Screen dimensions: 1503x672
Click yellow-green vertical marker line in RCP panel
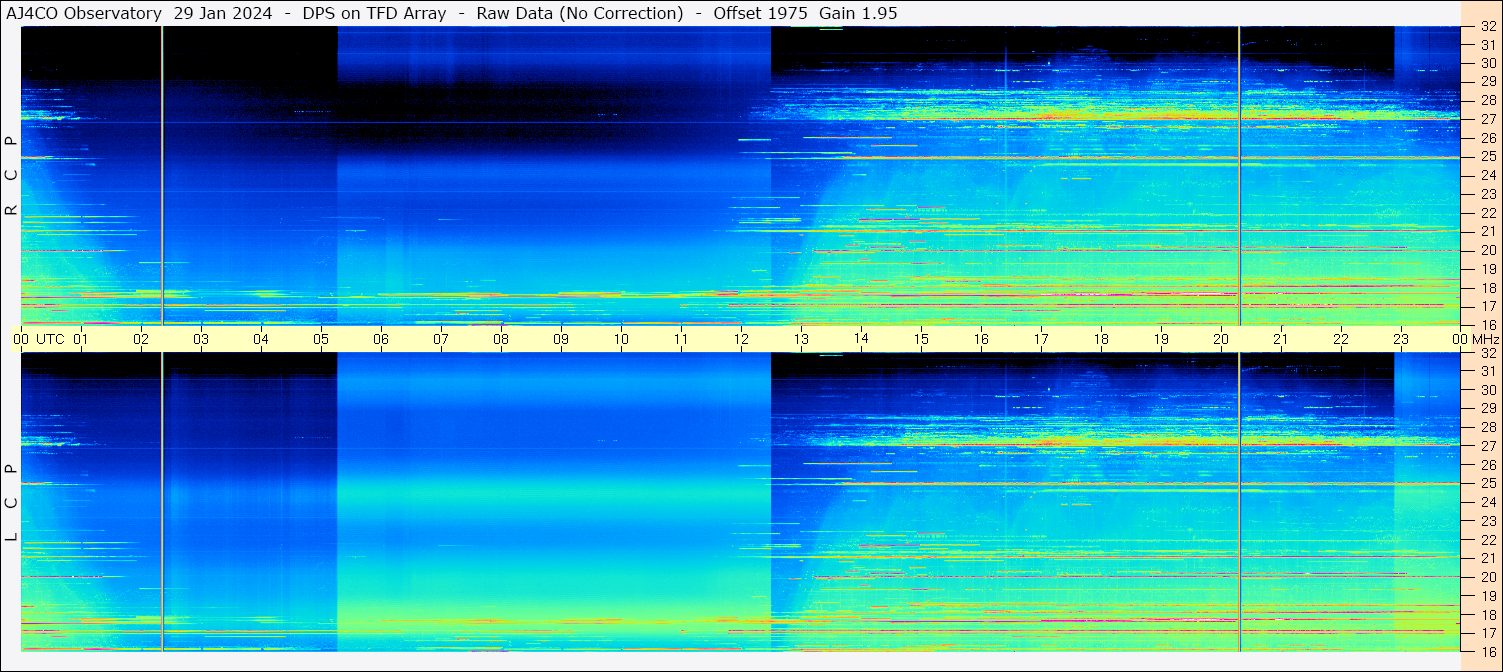click(x=162, y=175)
